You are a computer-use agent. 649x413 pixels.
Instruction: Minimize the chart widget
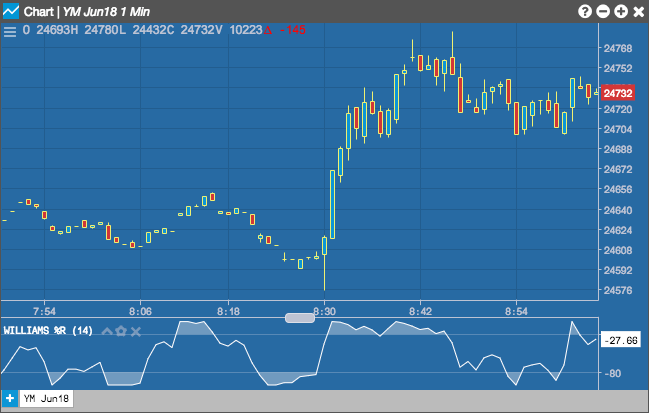603,12
